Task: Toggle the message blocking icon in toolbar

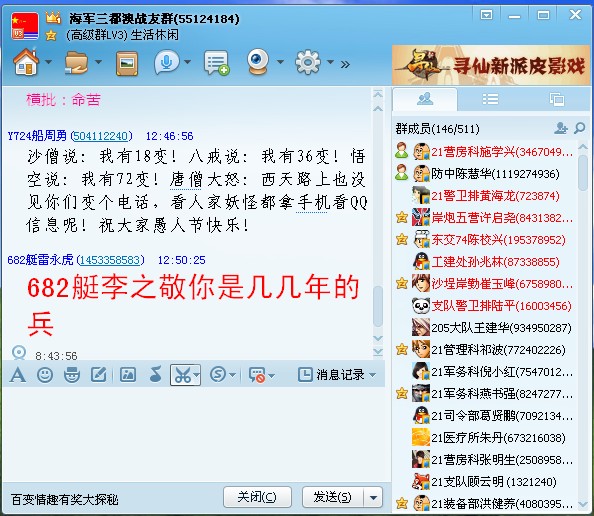Action: point(257,375)
